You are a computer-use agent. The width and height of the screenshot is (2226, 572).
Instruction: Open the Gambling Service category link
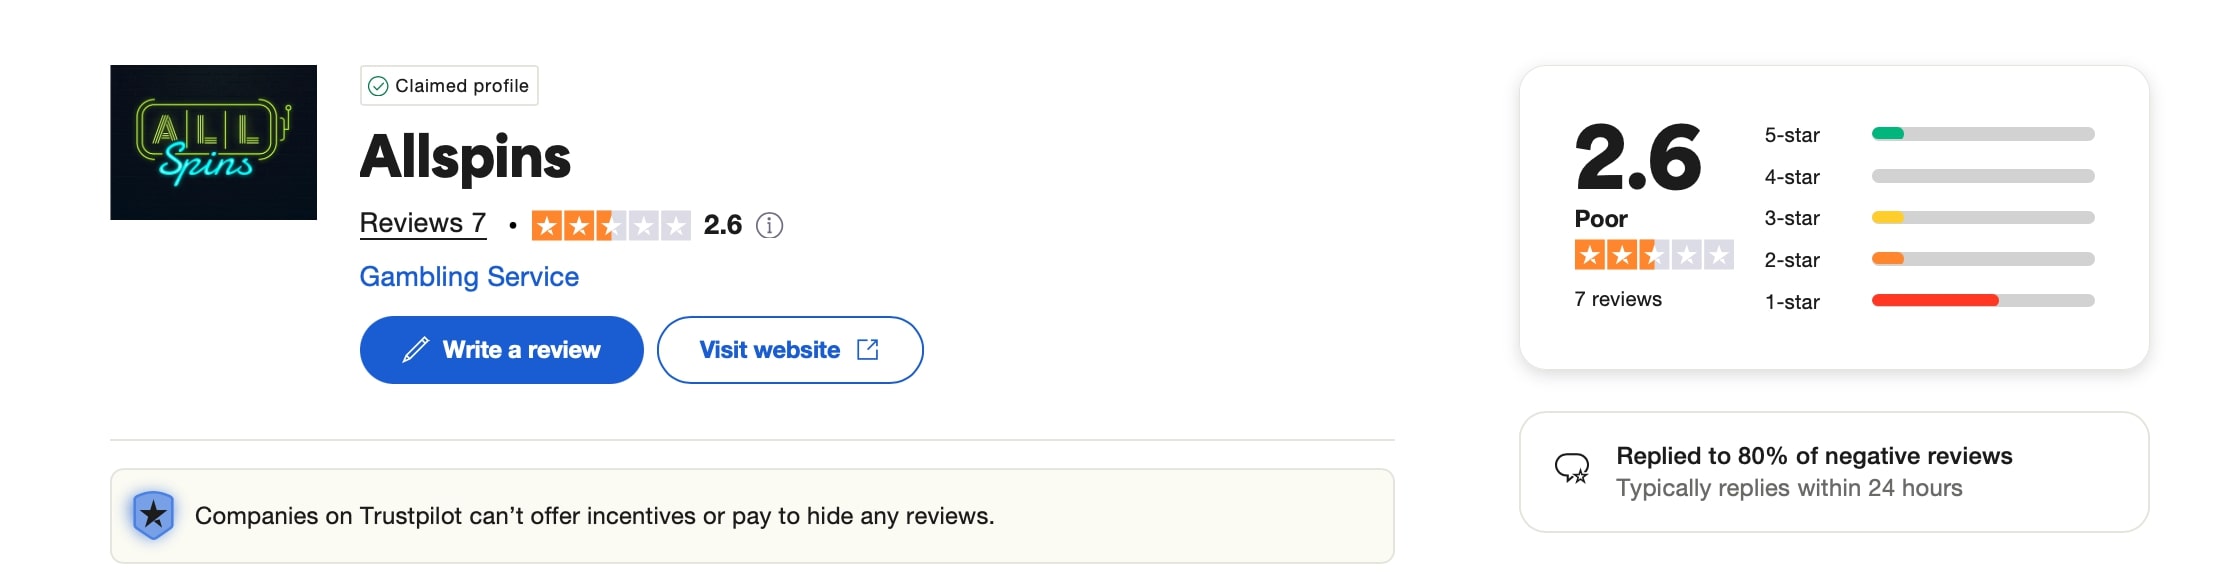click(x=469, y=276)
